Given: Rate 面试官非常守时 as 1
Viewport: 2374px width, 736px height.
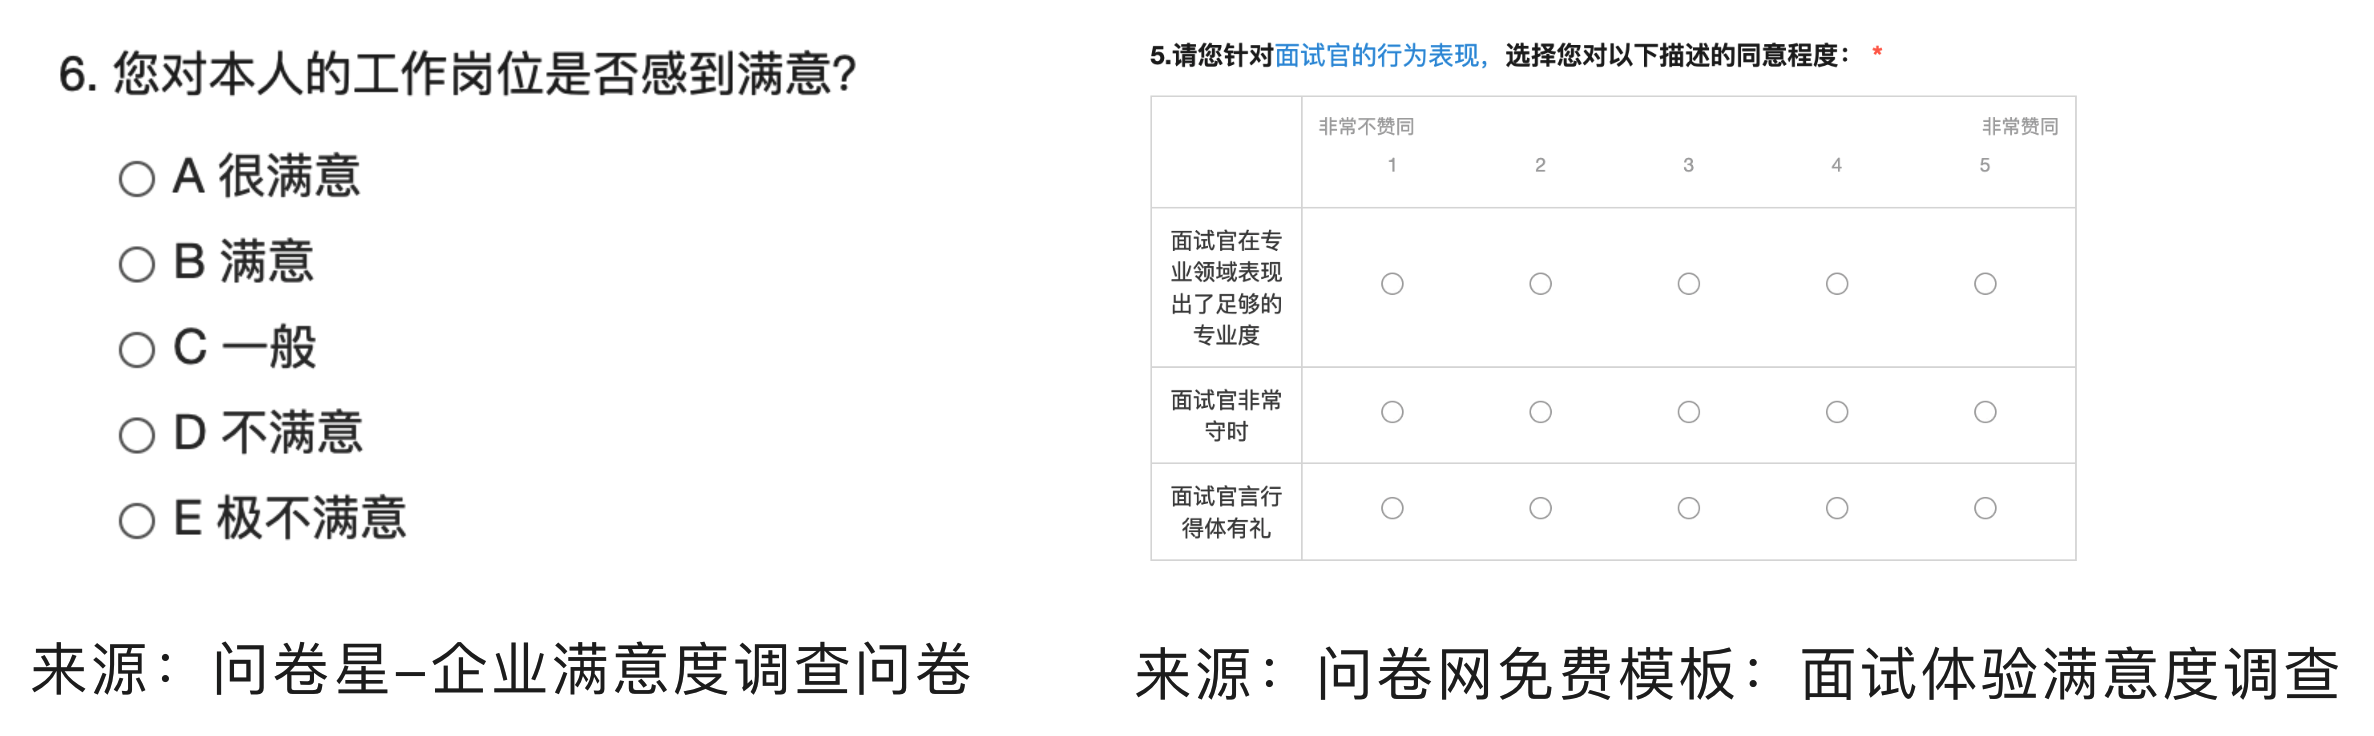Looking at the screenshot, I should coord(1392,412).
